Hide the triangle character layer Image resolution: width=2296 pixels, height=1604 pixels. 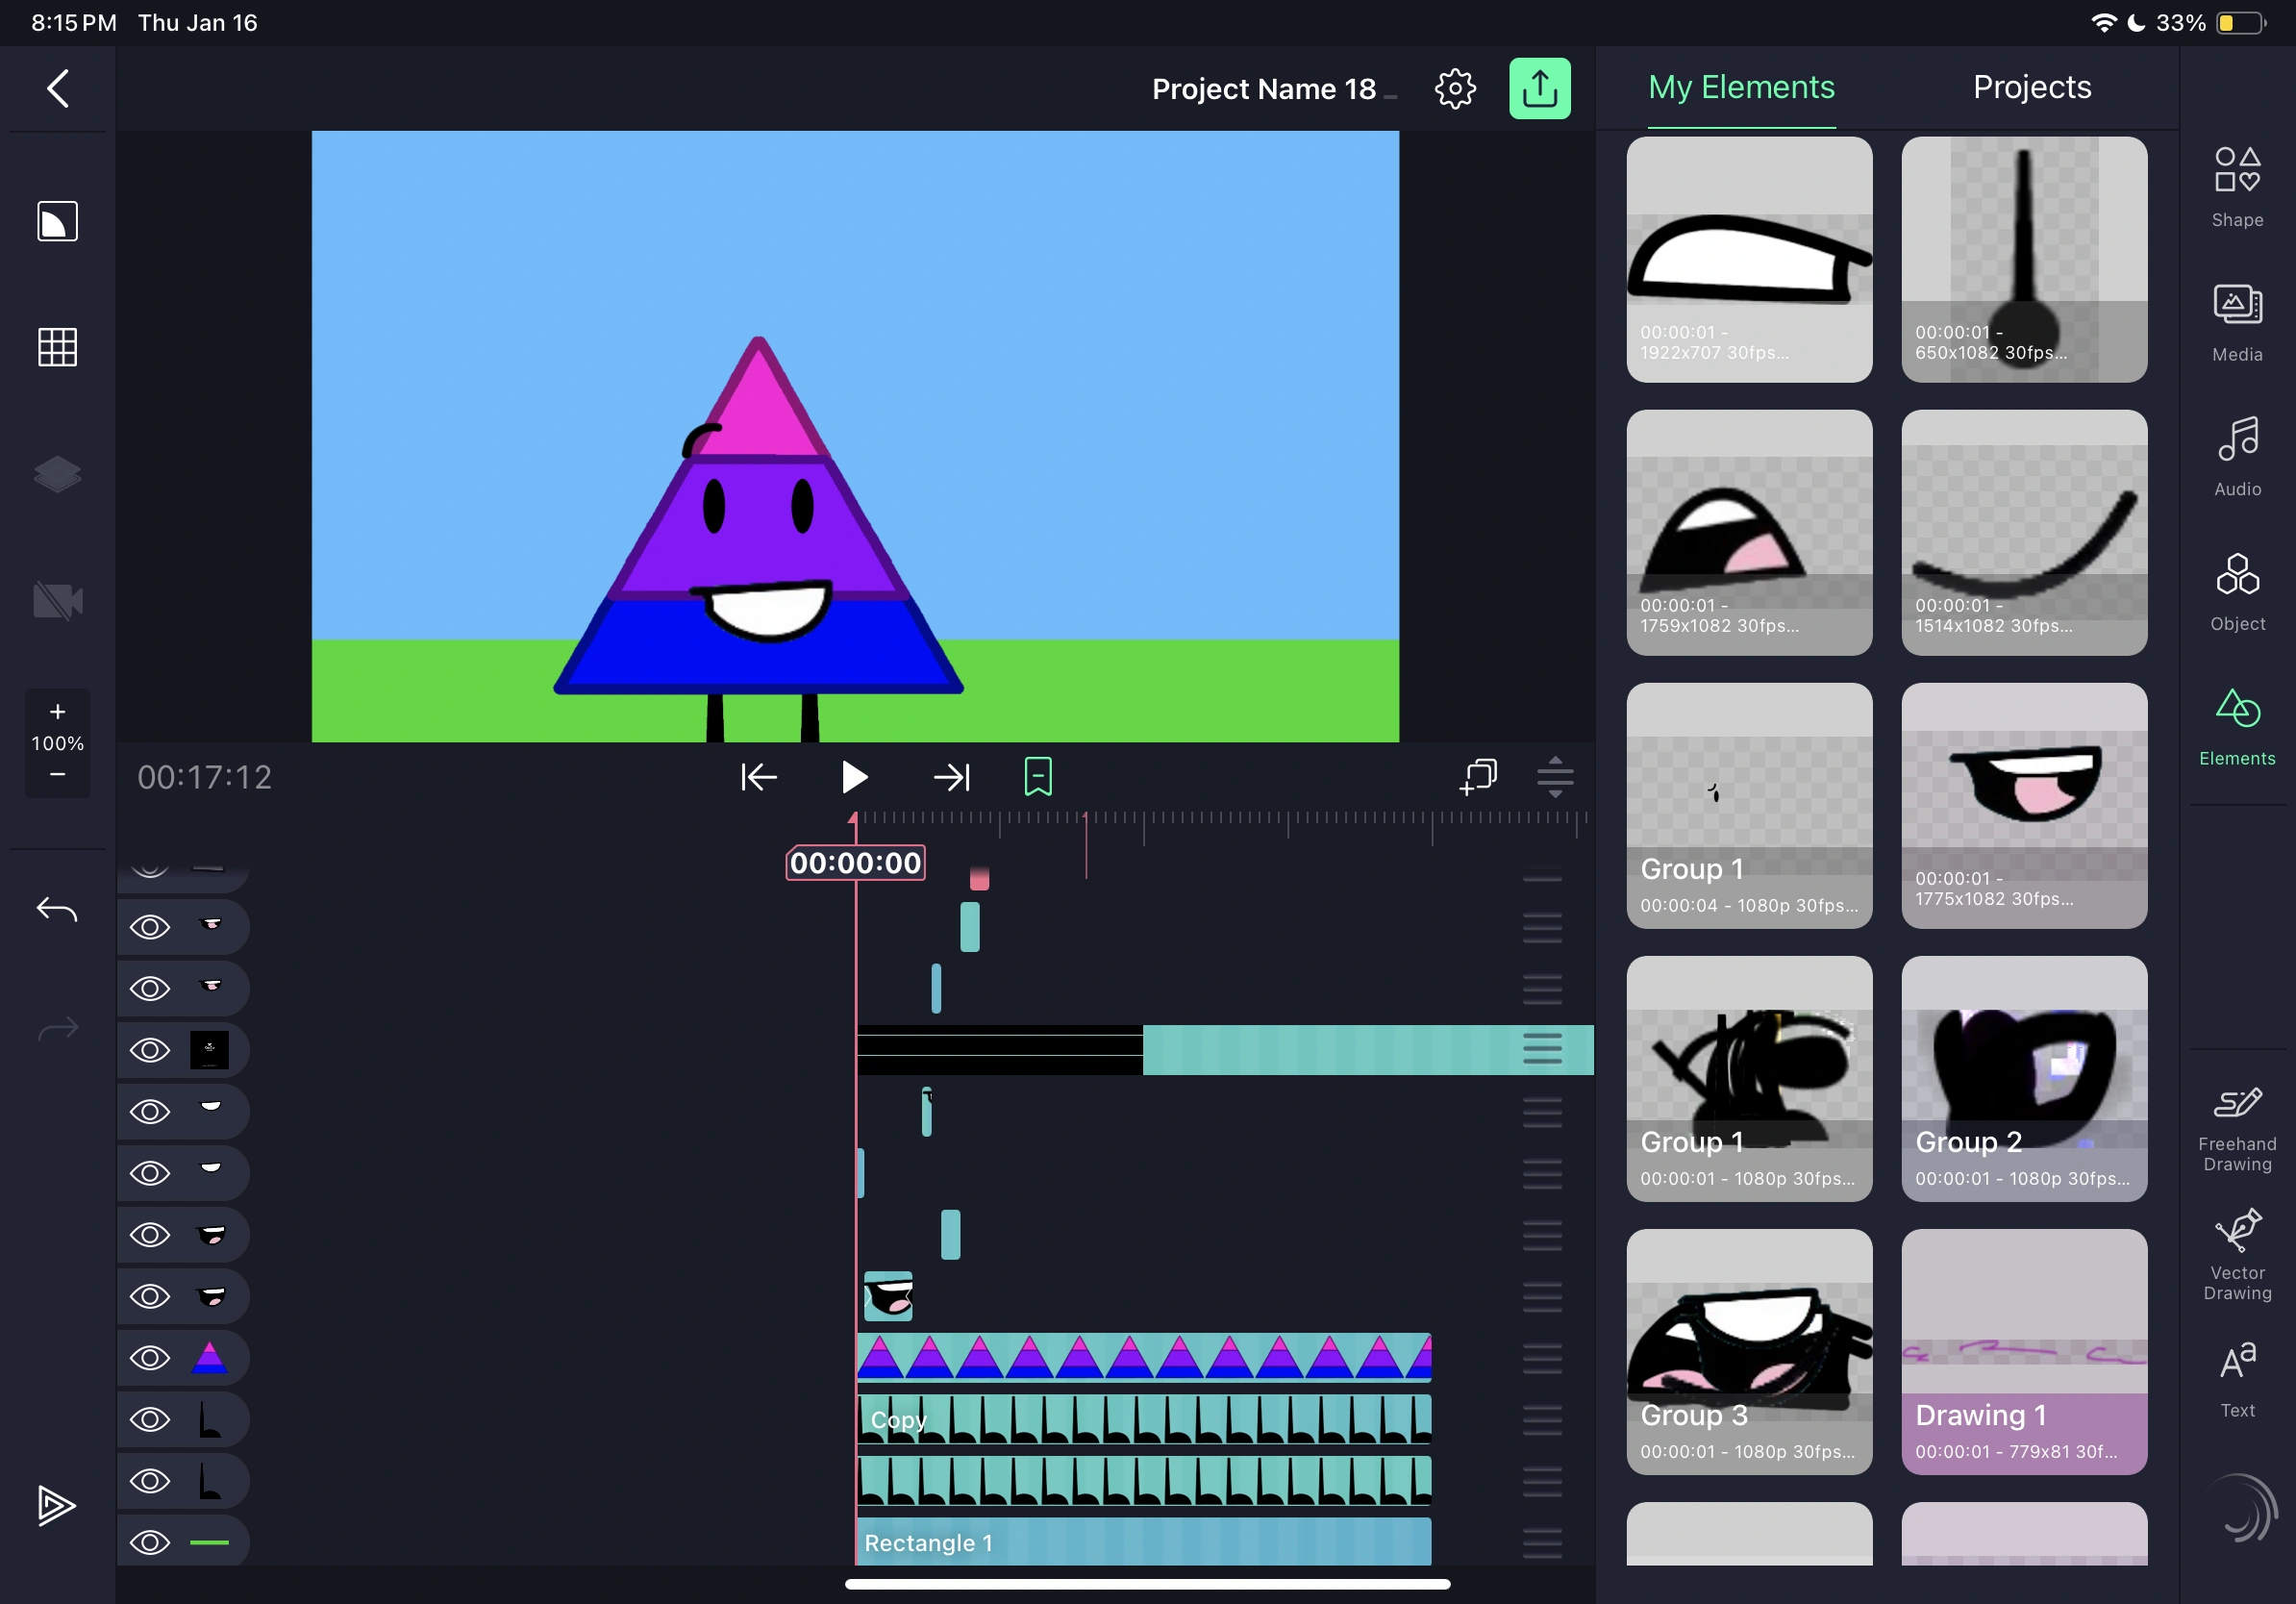(x=150, y=1357)
